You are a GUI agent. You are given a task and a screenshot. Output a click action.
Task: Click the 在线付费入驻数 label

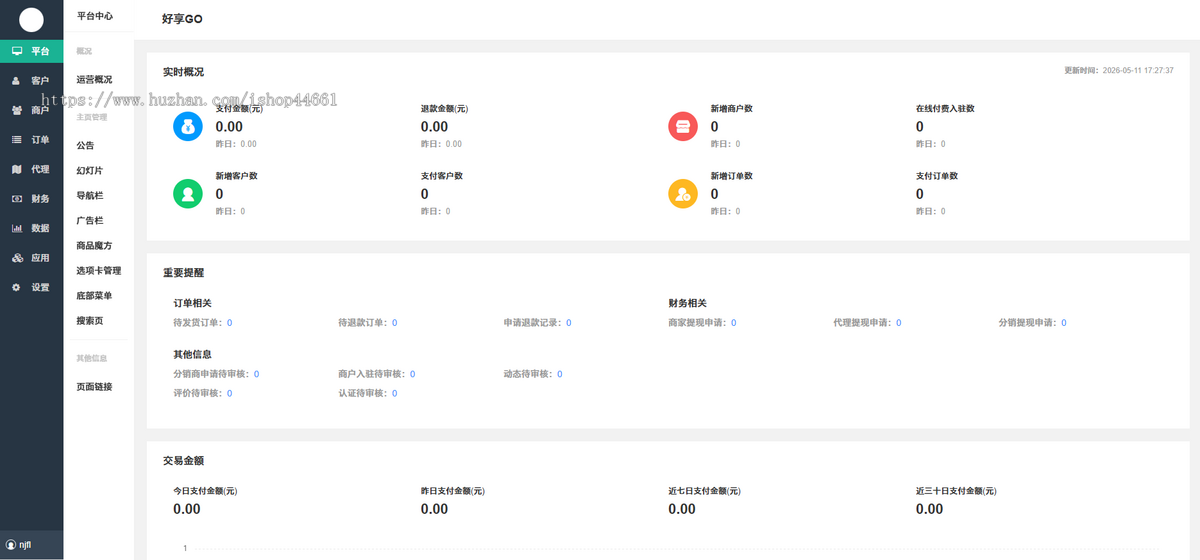click(945, 108)
